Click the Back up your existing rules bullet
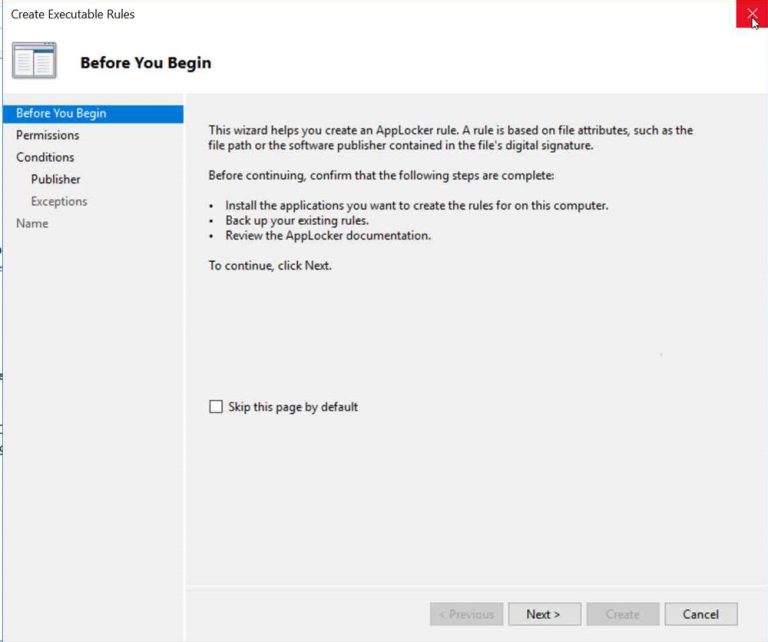The height and width of the screenshot is (642, 768). [297, 220]
